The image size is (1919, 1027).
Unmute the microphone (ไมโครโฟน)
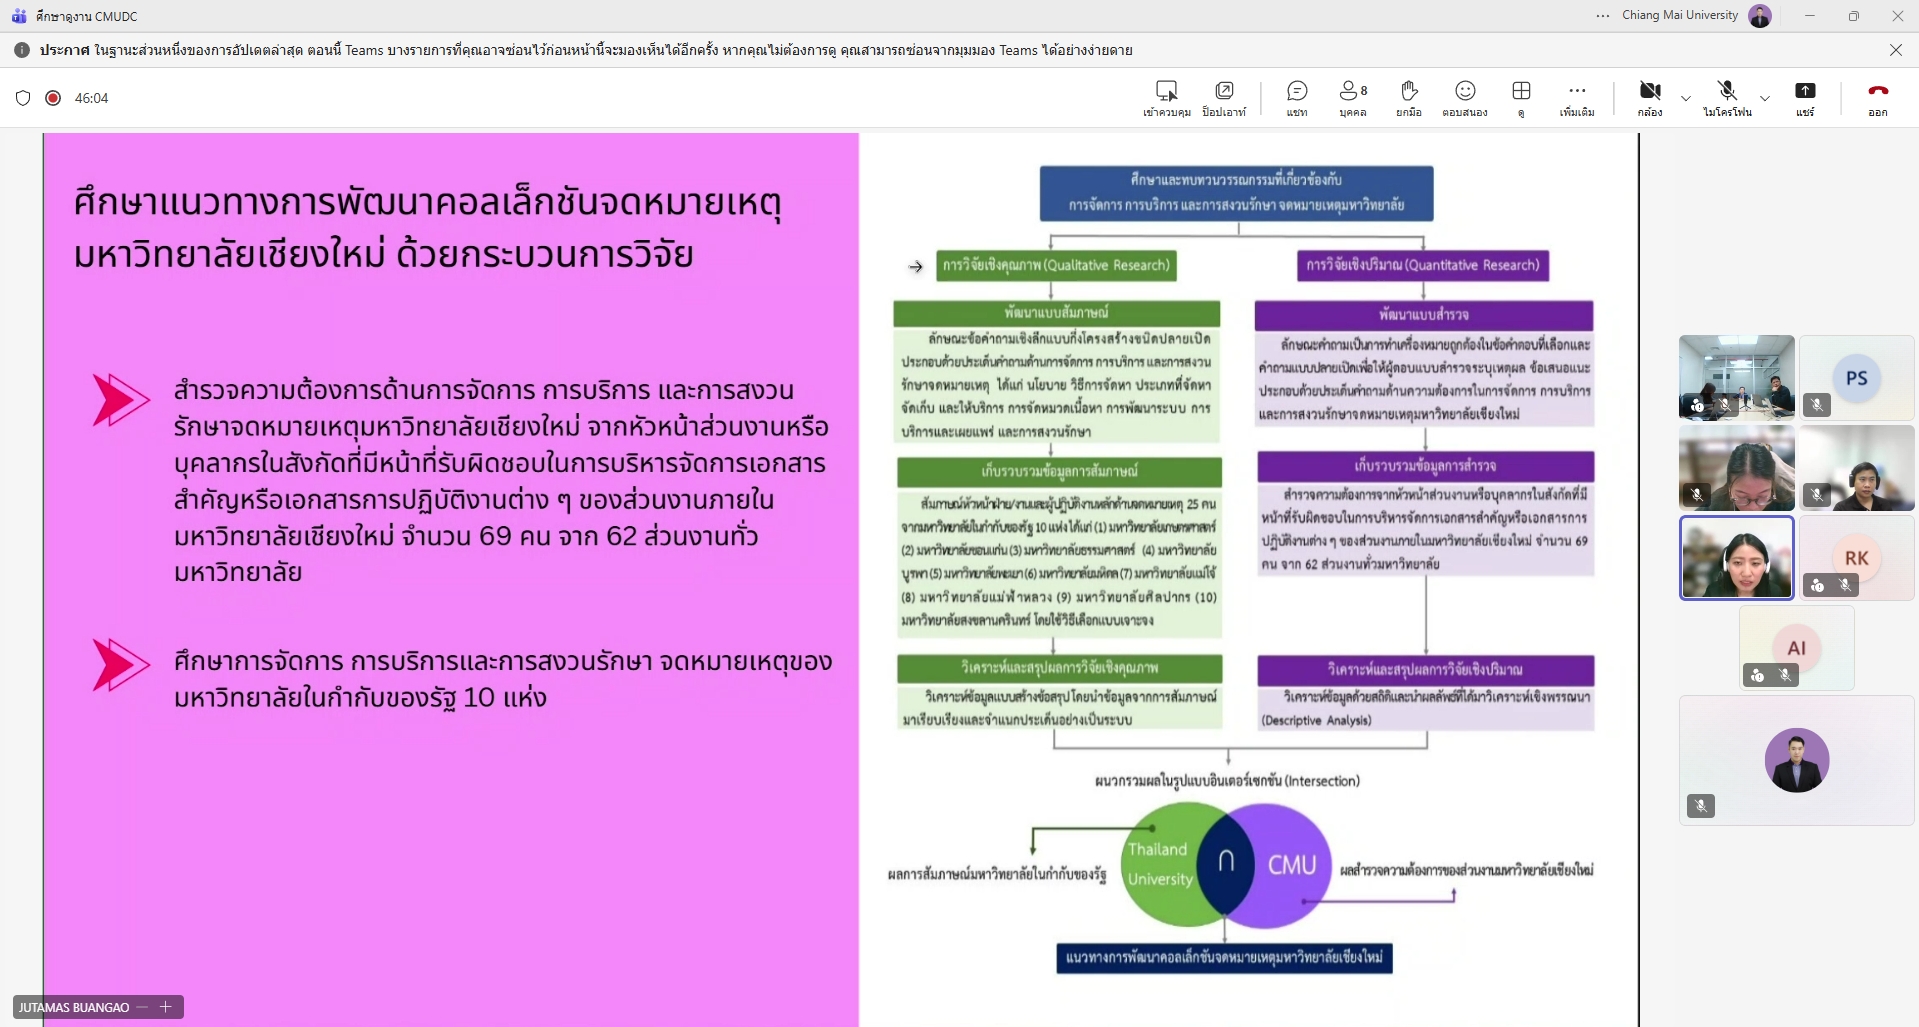coord(1727,98)
